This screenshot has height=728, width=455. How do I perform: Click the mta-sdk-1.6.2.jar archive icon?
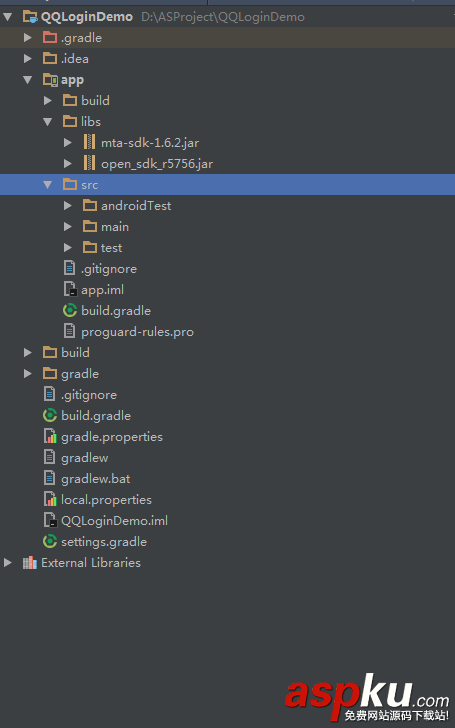[x=89, y=143]
